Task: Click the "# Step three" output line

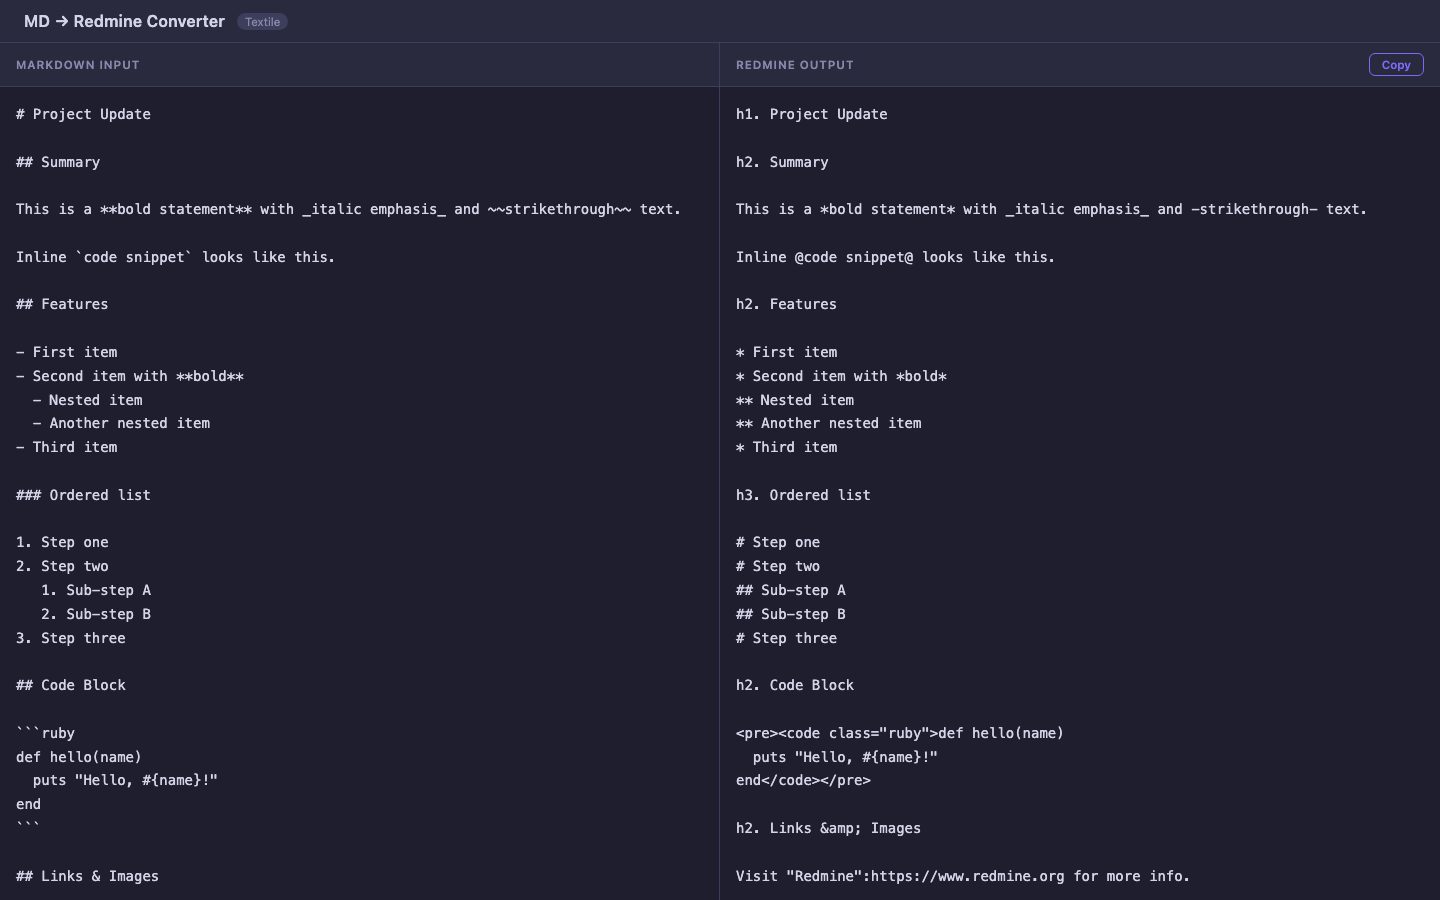Action: [787, 638]
